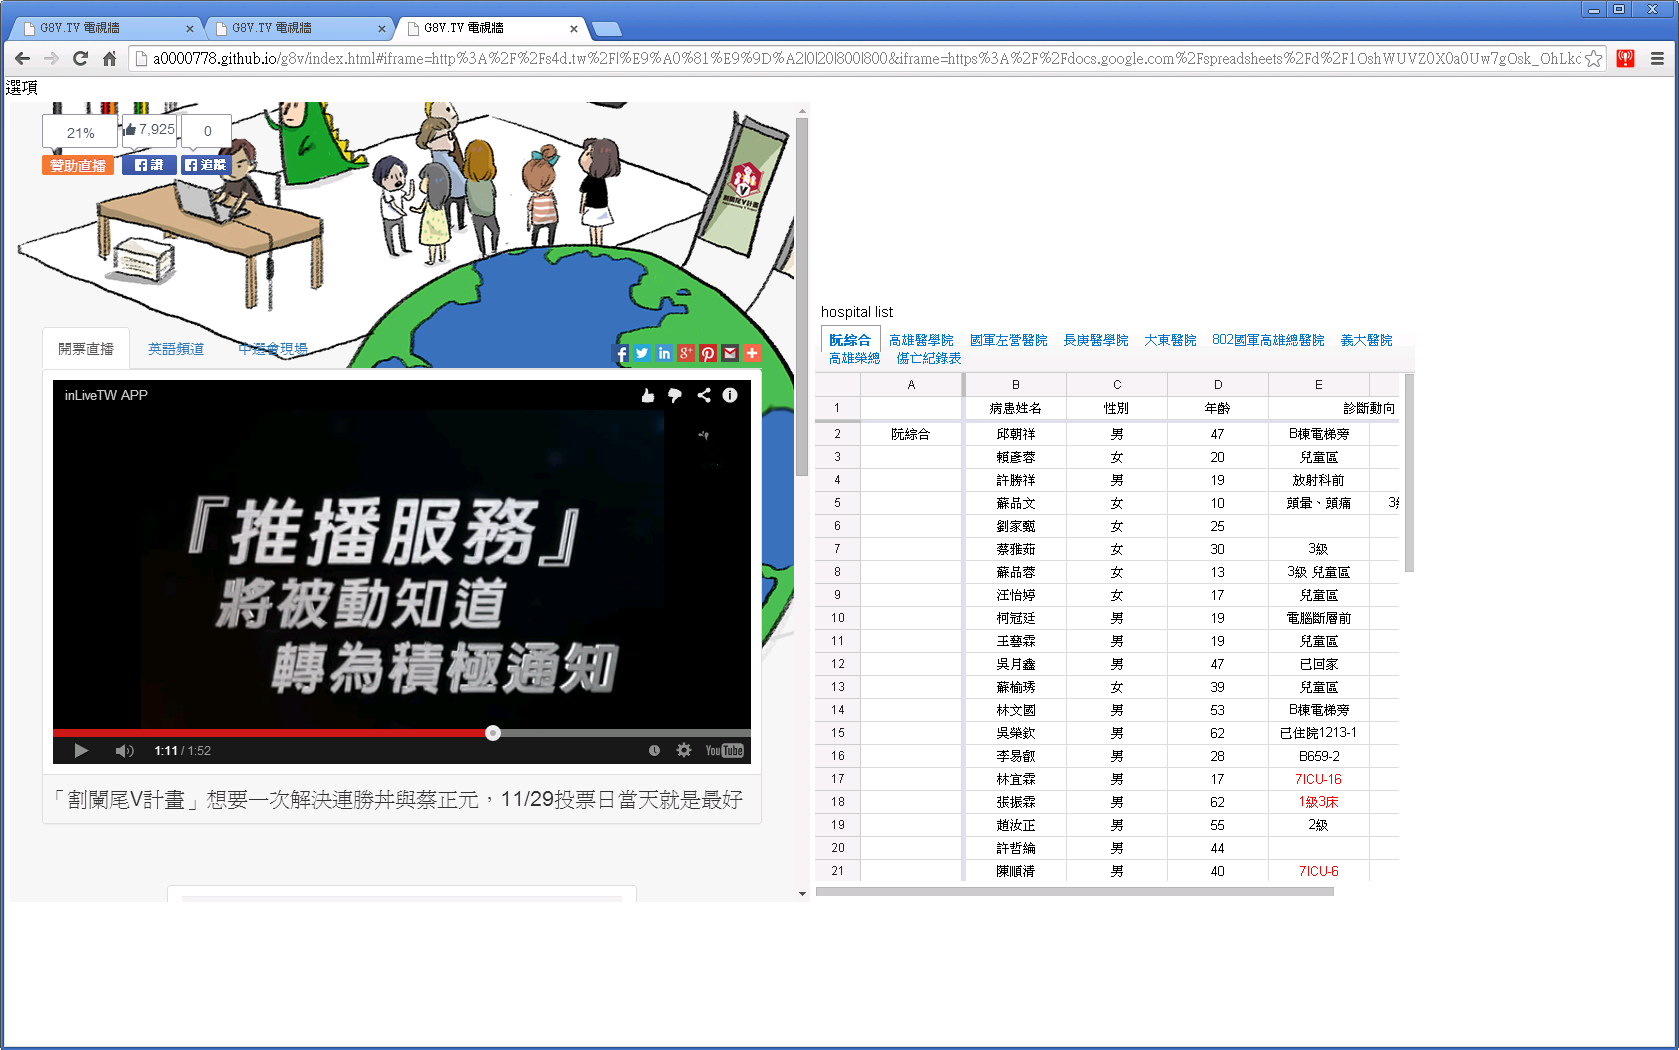Open the video share icon

tap(704, 395)
